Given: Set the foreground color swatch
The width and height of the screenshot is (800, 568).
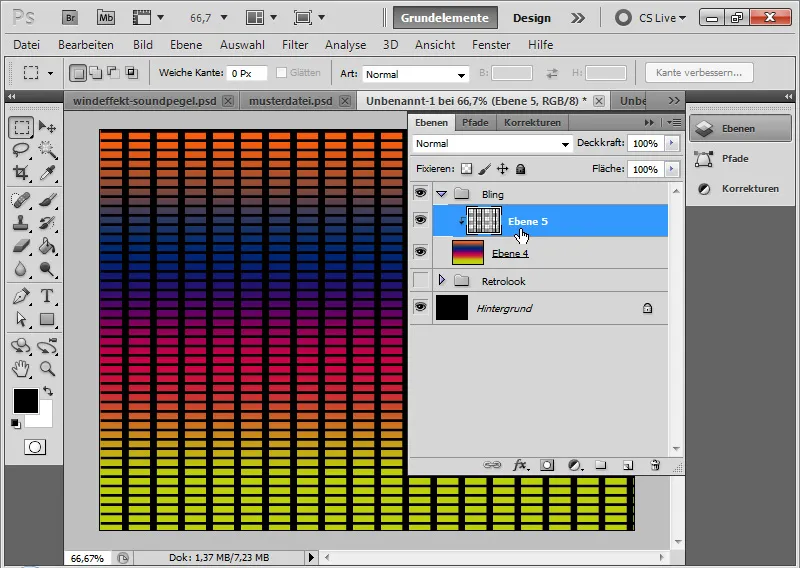Looking at the screenshot, I should point(26,401).
